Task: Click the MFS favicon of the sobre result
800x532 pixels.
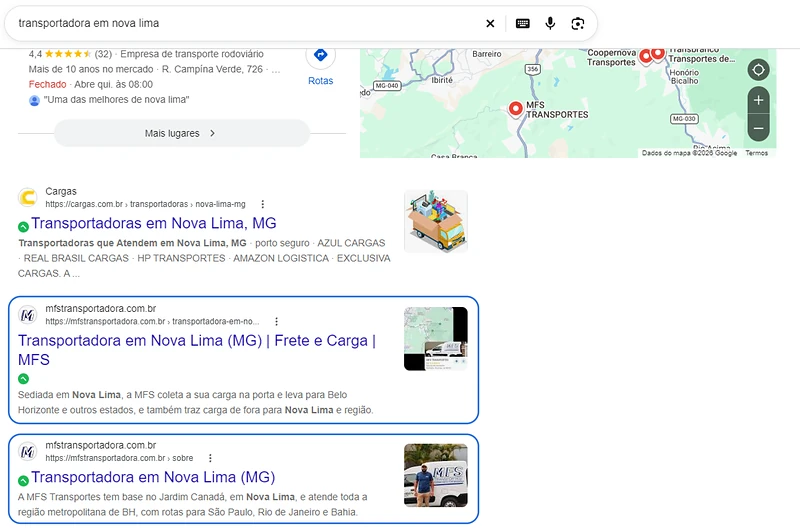Action: 28,451
